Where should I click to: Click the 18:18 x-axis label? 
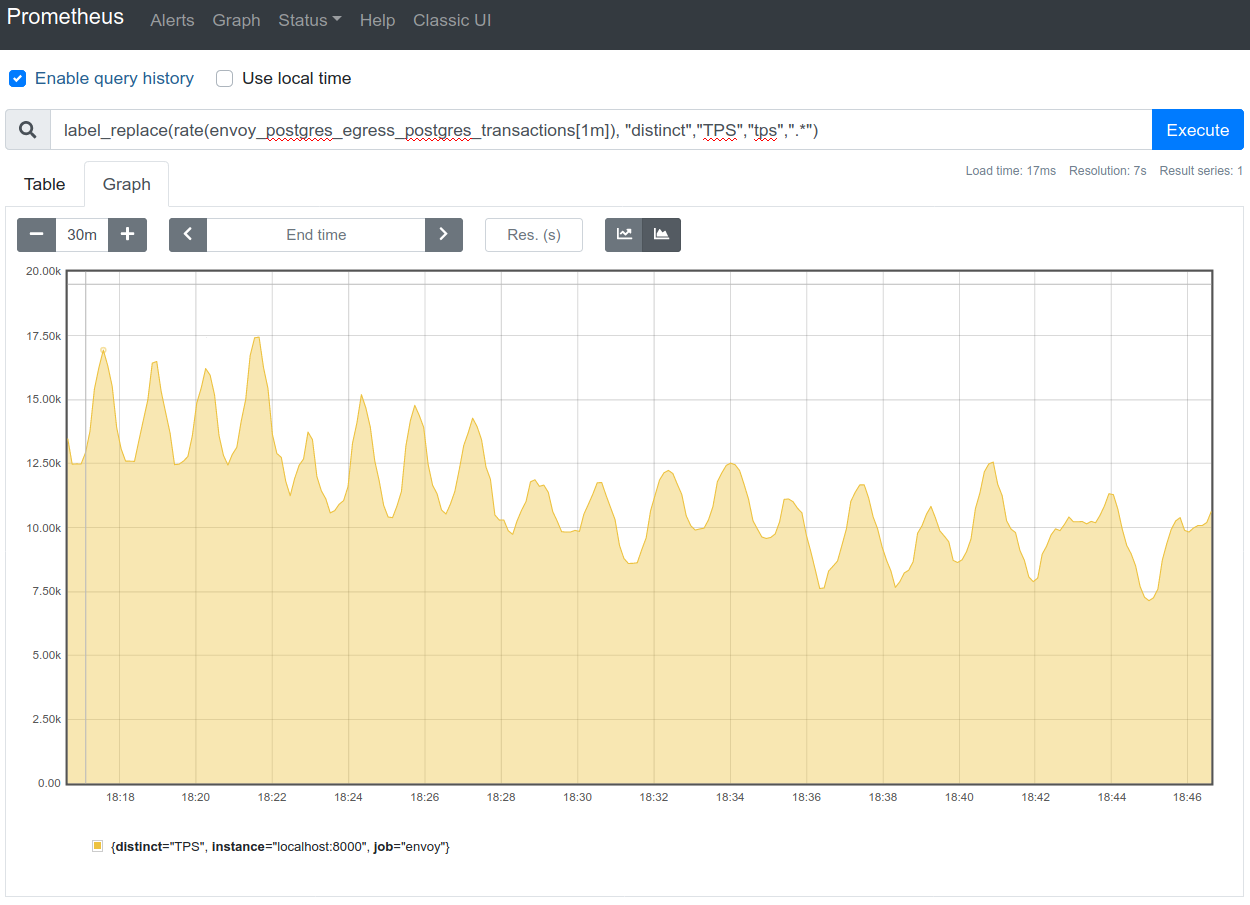pos(120,797)
